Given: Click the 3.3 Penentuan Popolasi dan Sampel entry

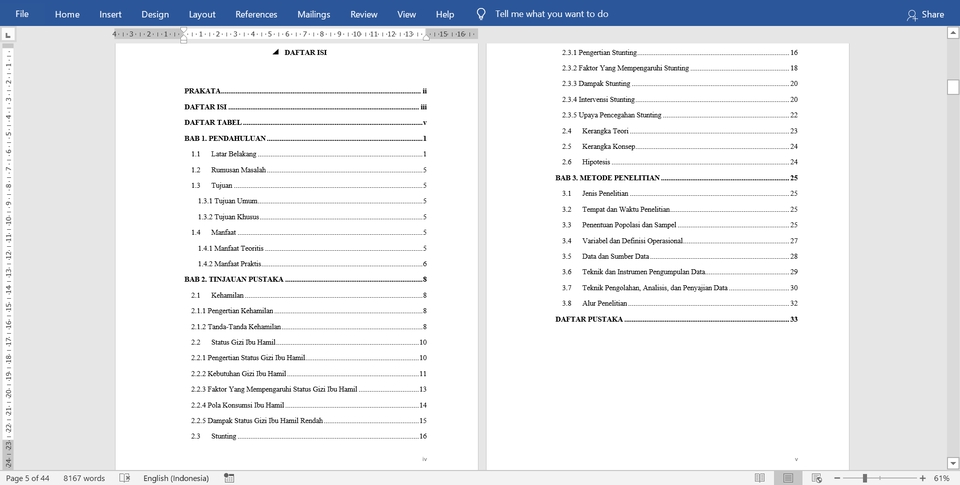Looking at the screenshot, I should point(680,225).
